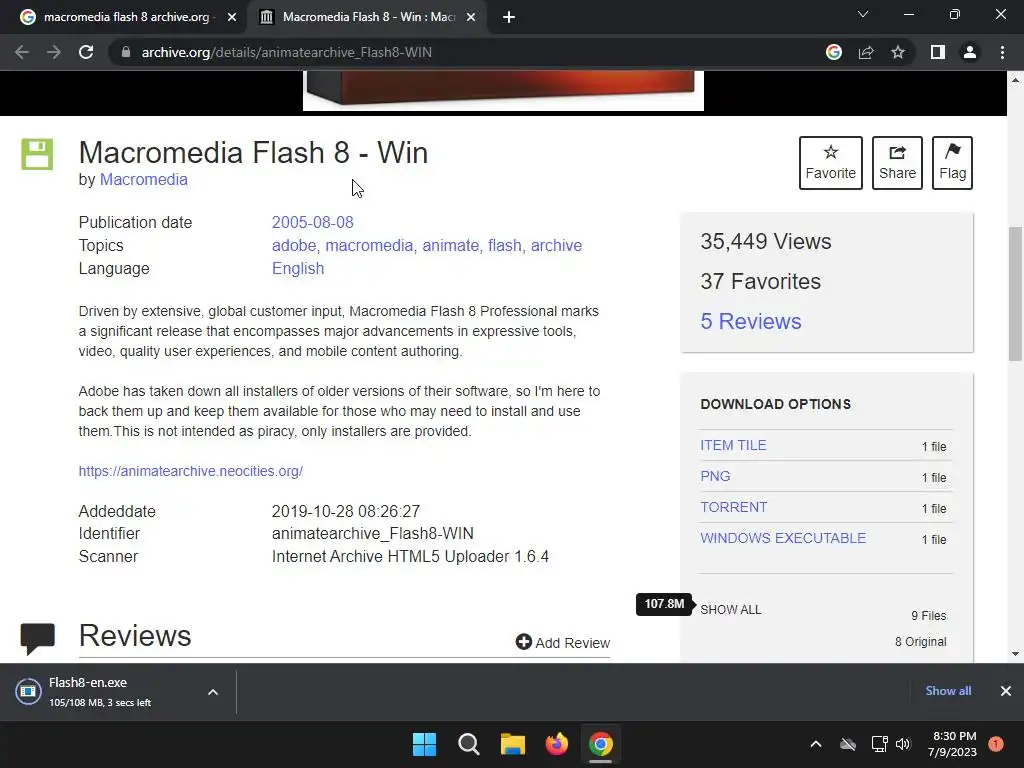This screenshot has width=1024, height=768.
Task: Download the PNG file option
Action: 715,476
